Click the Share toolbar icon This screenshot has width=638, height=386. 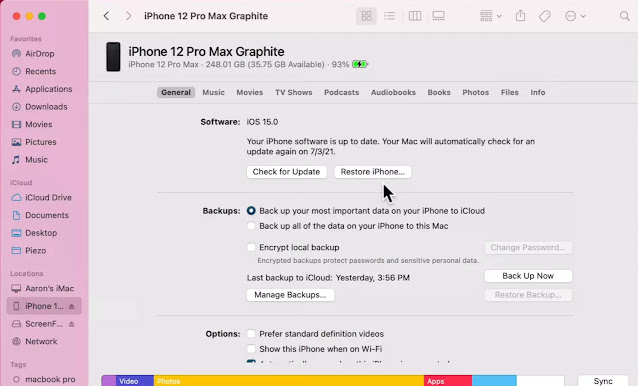(x=520, y=16)
